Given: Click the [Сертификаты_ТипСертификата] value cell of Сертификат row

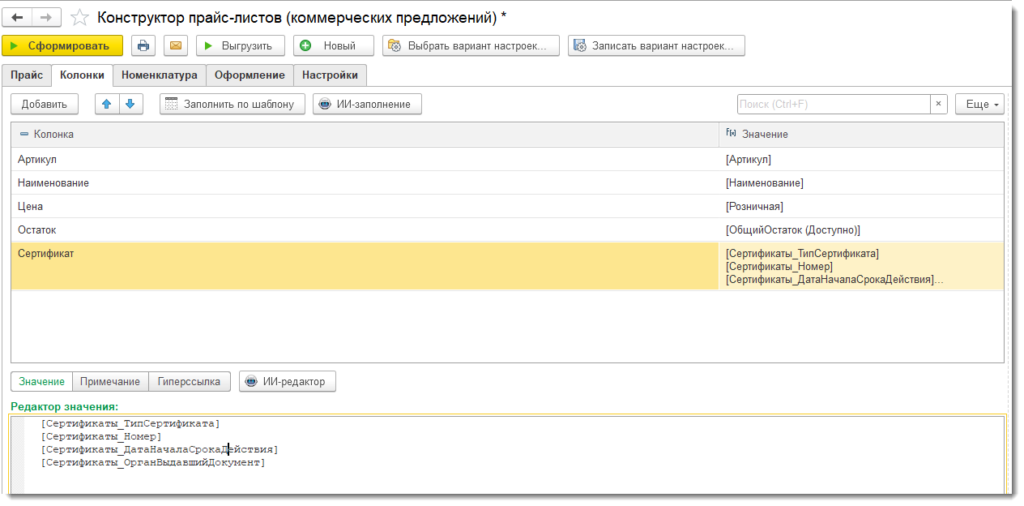Looking at the screenshot, I should [x=861, y=266].
